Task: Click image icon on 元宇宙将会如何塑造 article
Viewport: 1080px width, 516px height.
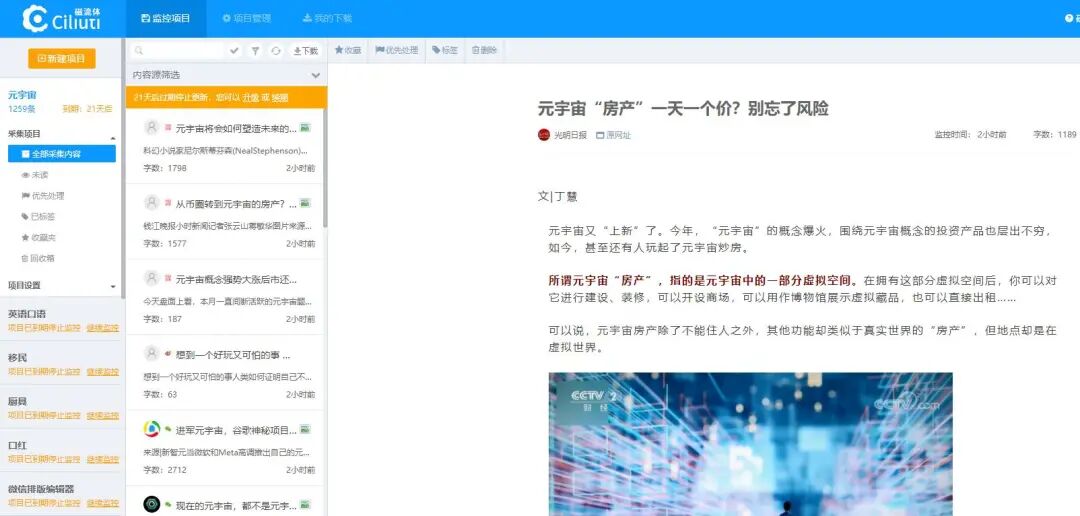Action: coord(305,127)
